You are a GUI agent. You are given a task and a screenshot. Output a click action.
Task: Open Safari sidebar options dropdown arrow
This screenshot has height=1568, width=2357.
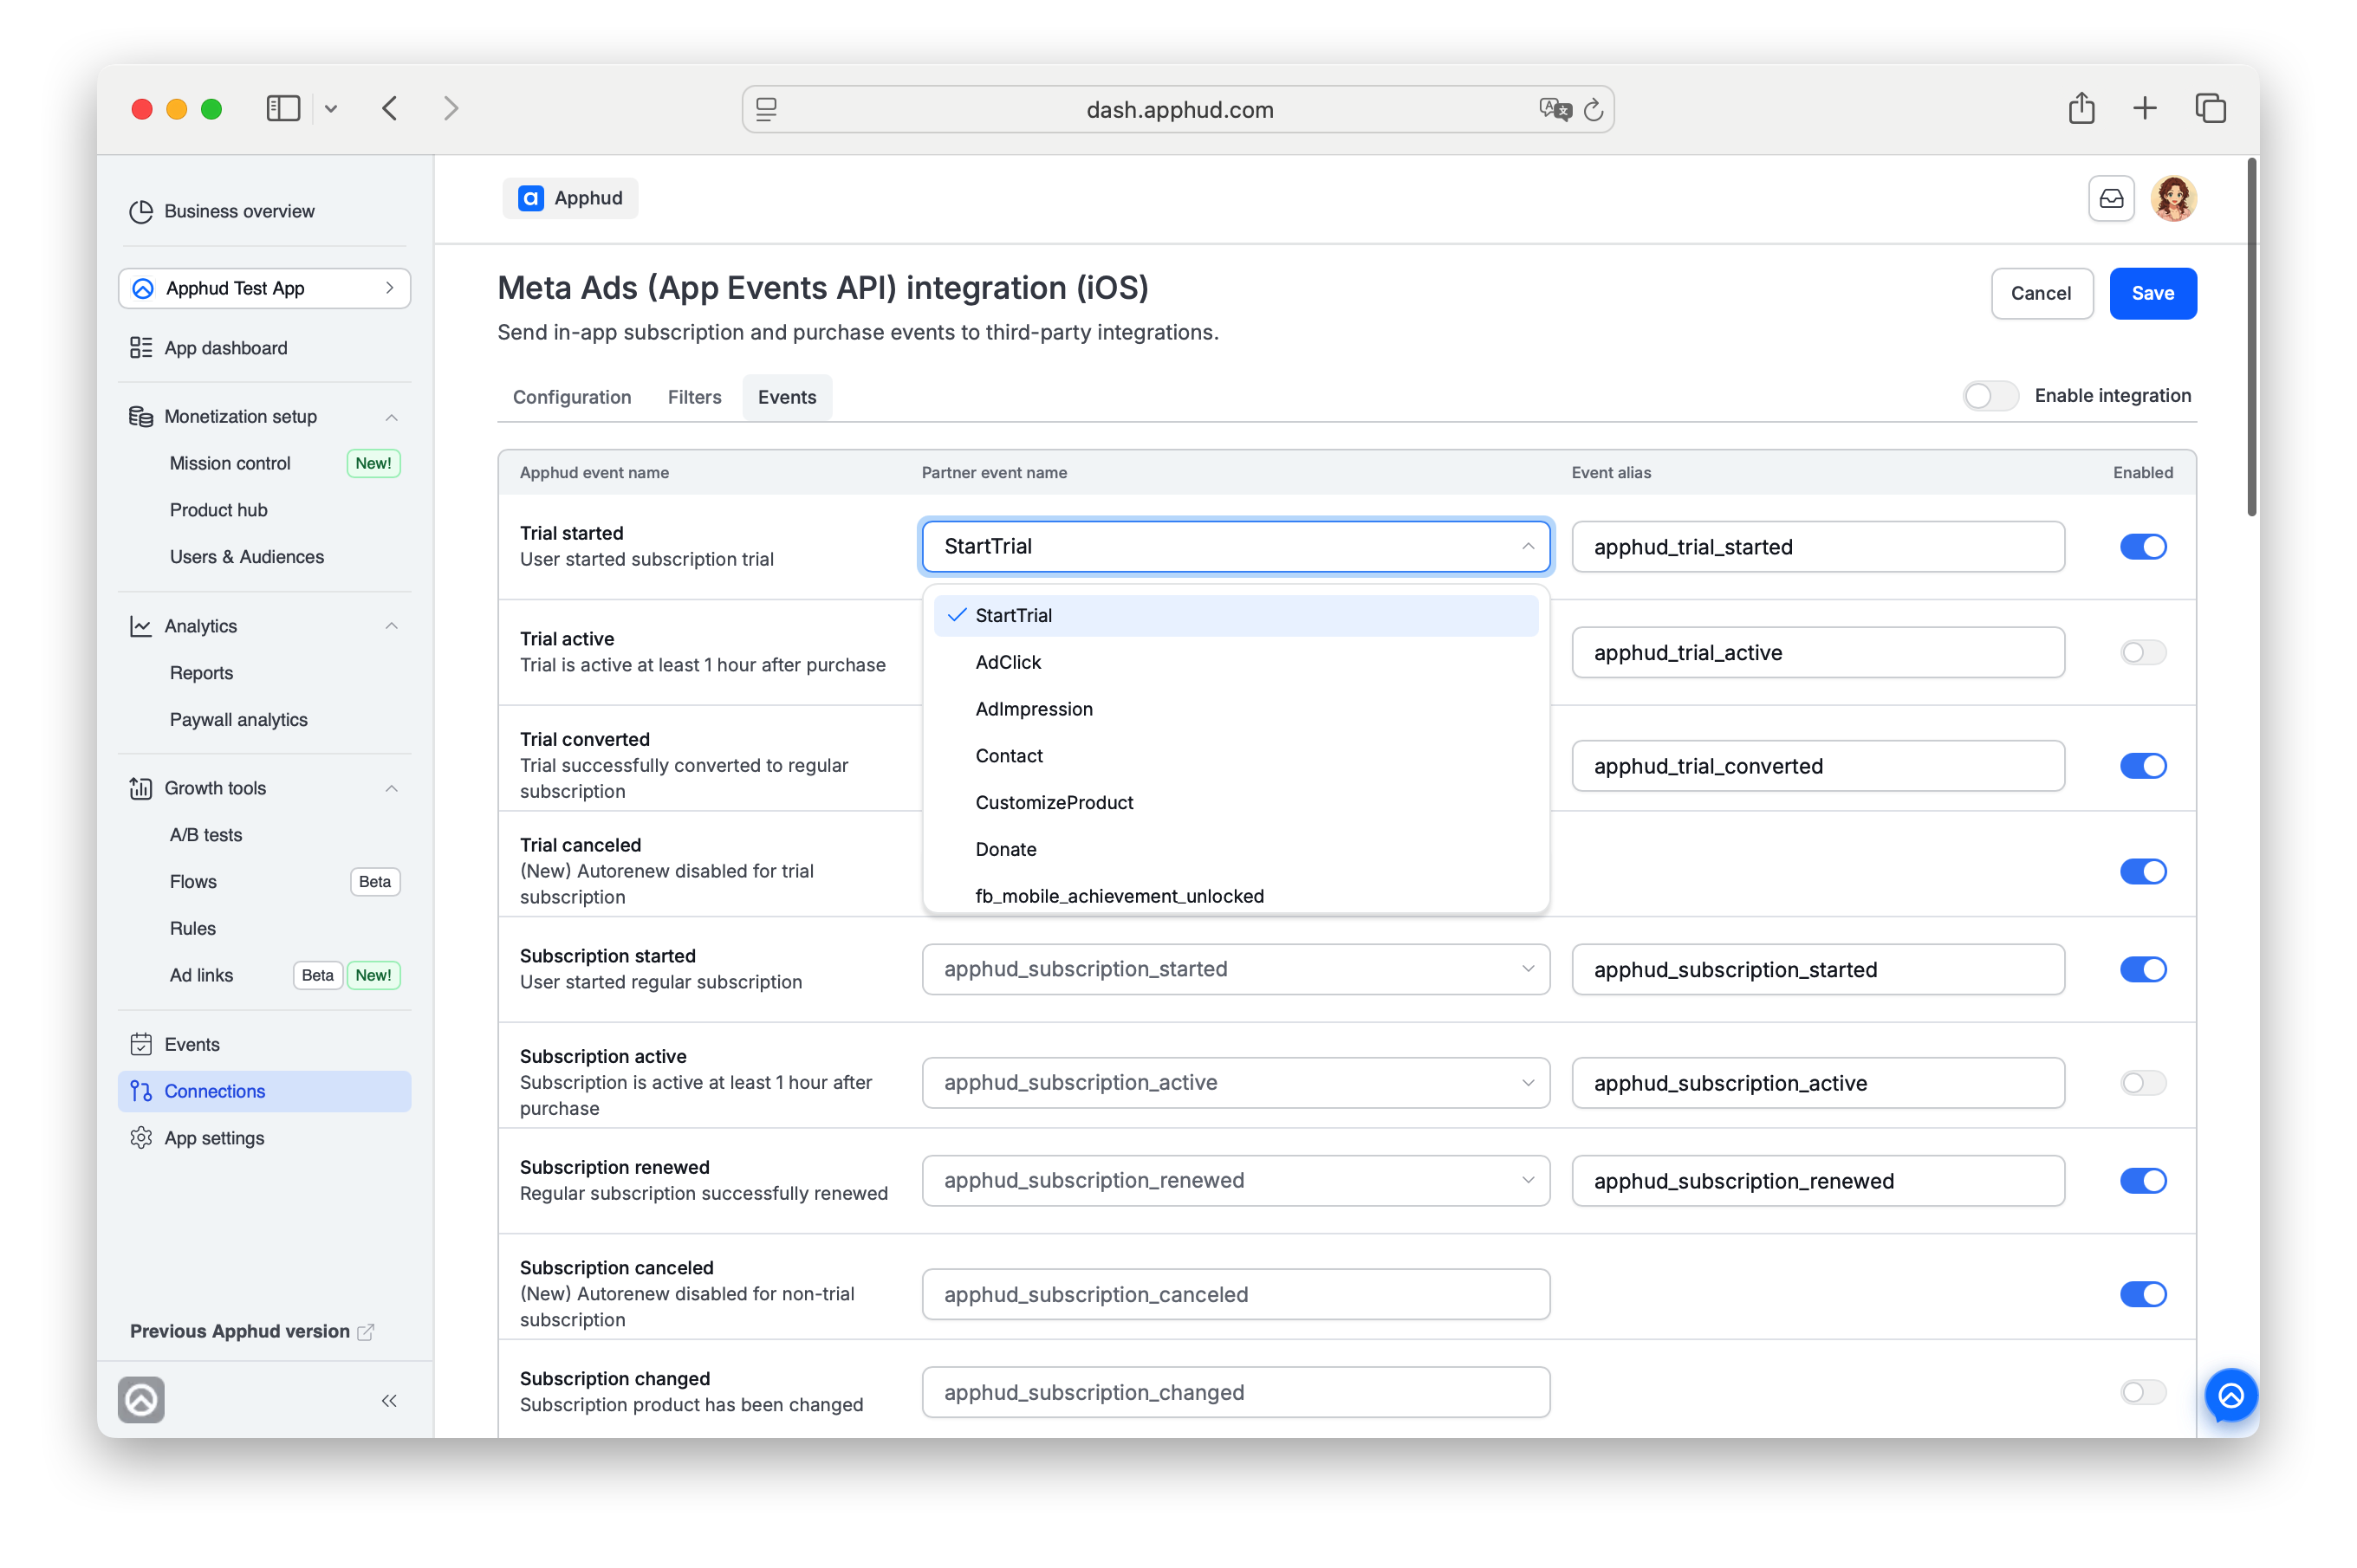click(331, 109)
